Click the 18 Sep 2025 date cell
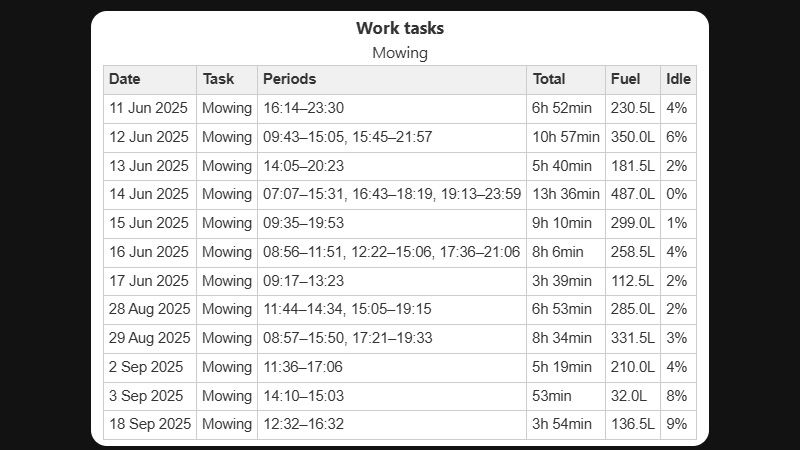 (x=148, y=425)
